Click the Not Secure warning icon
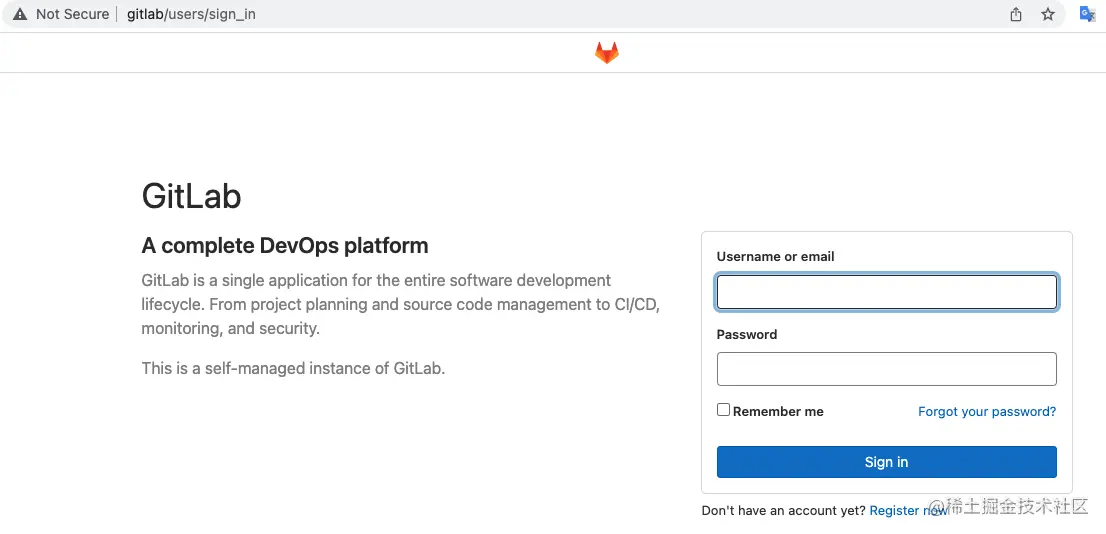1106x534 pixels. (20, 14)
